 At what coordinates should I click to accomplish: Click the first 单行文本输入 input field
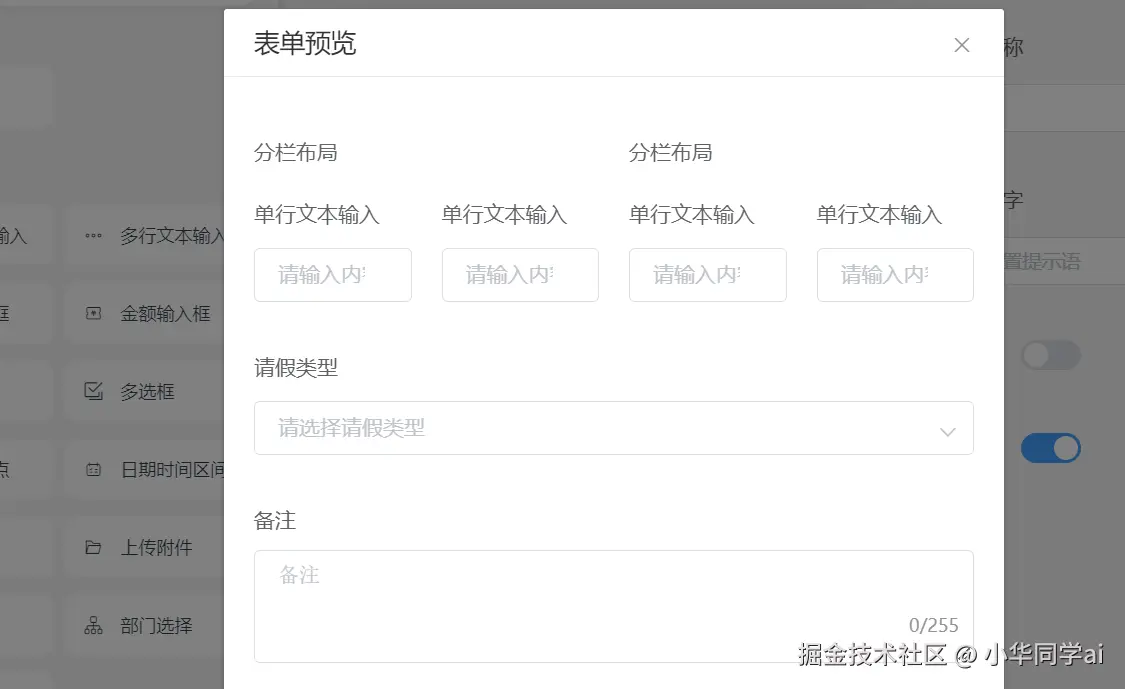pyautogui.click(x=333, y=275)
